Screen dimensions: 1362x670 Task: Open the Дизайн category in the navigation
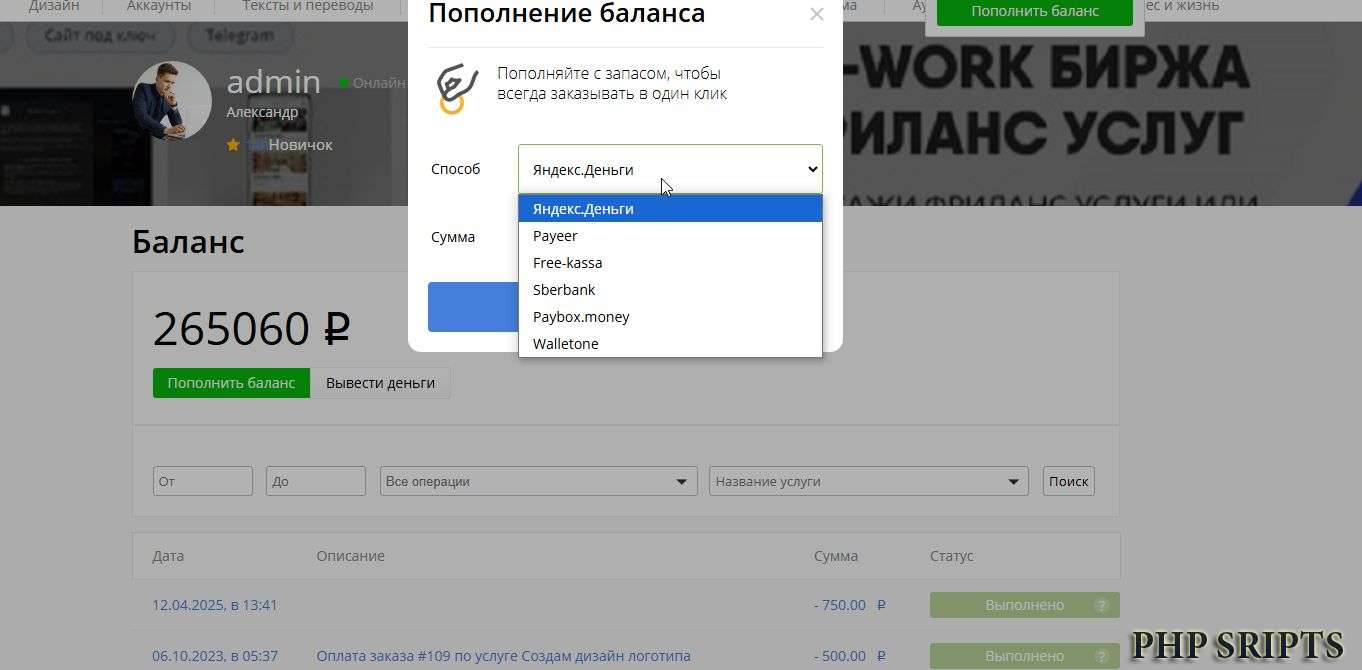pos(54,6)
